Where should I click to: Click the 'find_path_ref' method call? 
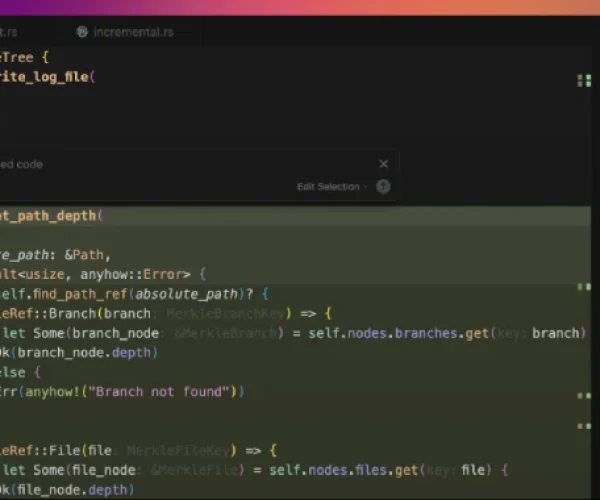point(80,294)
